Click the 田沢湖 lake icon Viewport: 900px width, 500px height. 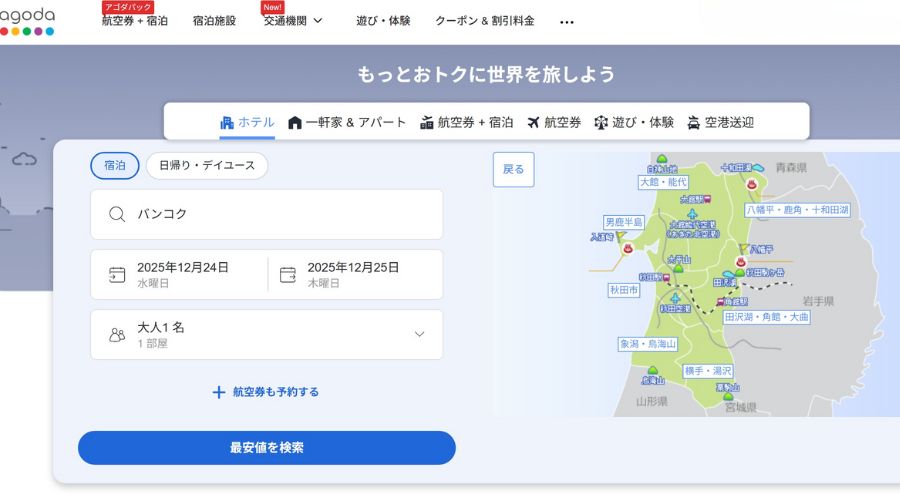(728, 274)
